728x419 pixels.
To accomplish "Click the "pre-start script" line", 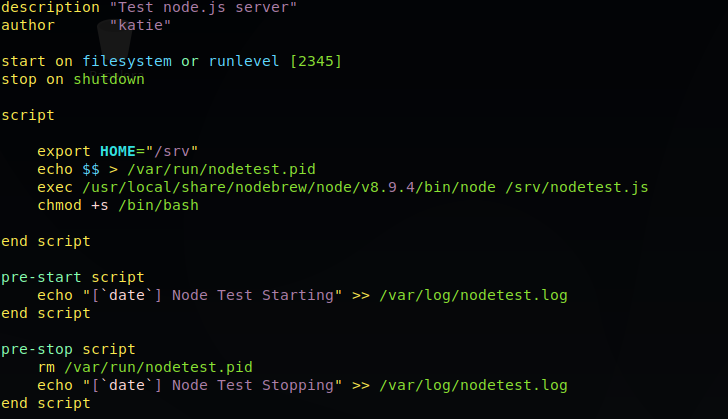I will pyautogui.click(x=73, y=277).
